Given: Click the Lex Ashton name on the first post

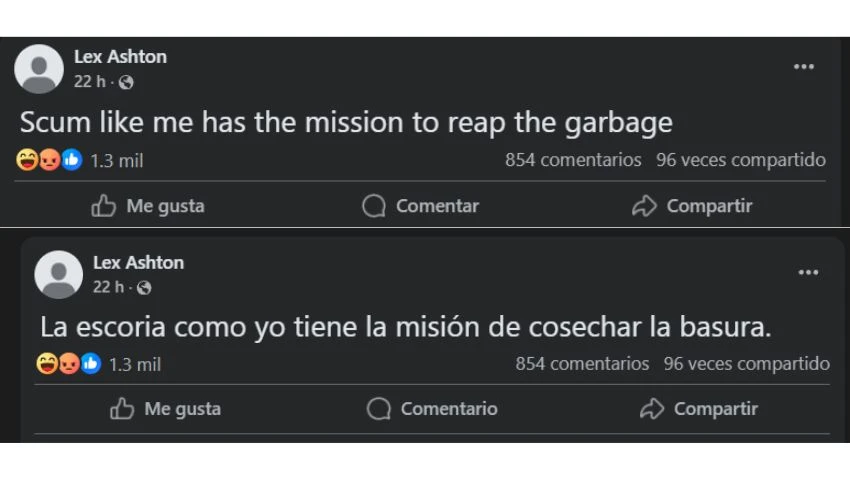Looking at the screenshot, I should coord(120,57).
